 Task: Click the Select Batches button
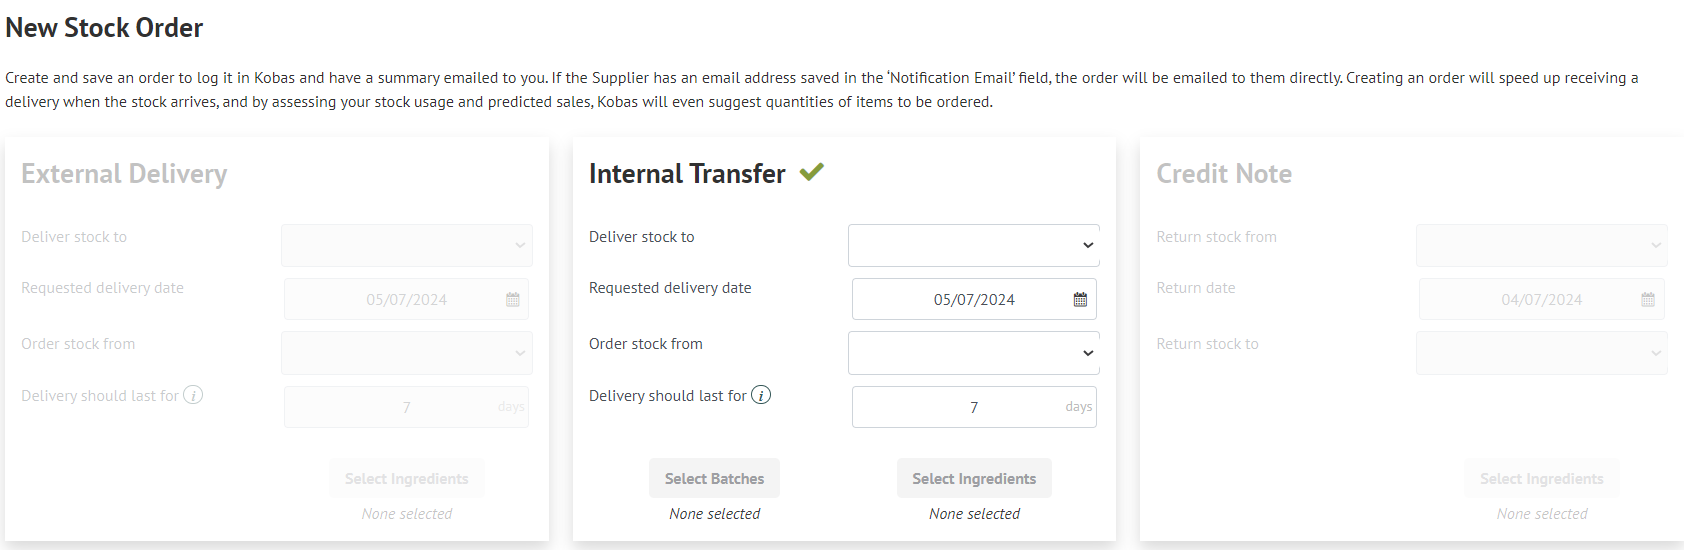pyautogui.click(x=714, y=479)
